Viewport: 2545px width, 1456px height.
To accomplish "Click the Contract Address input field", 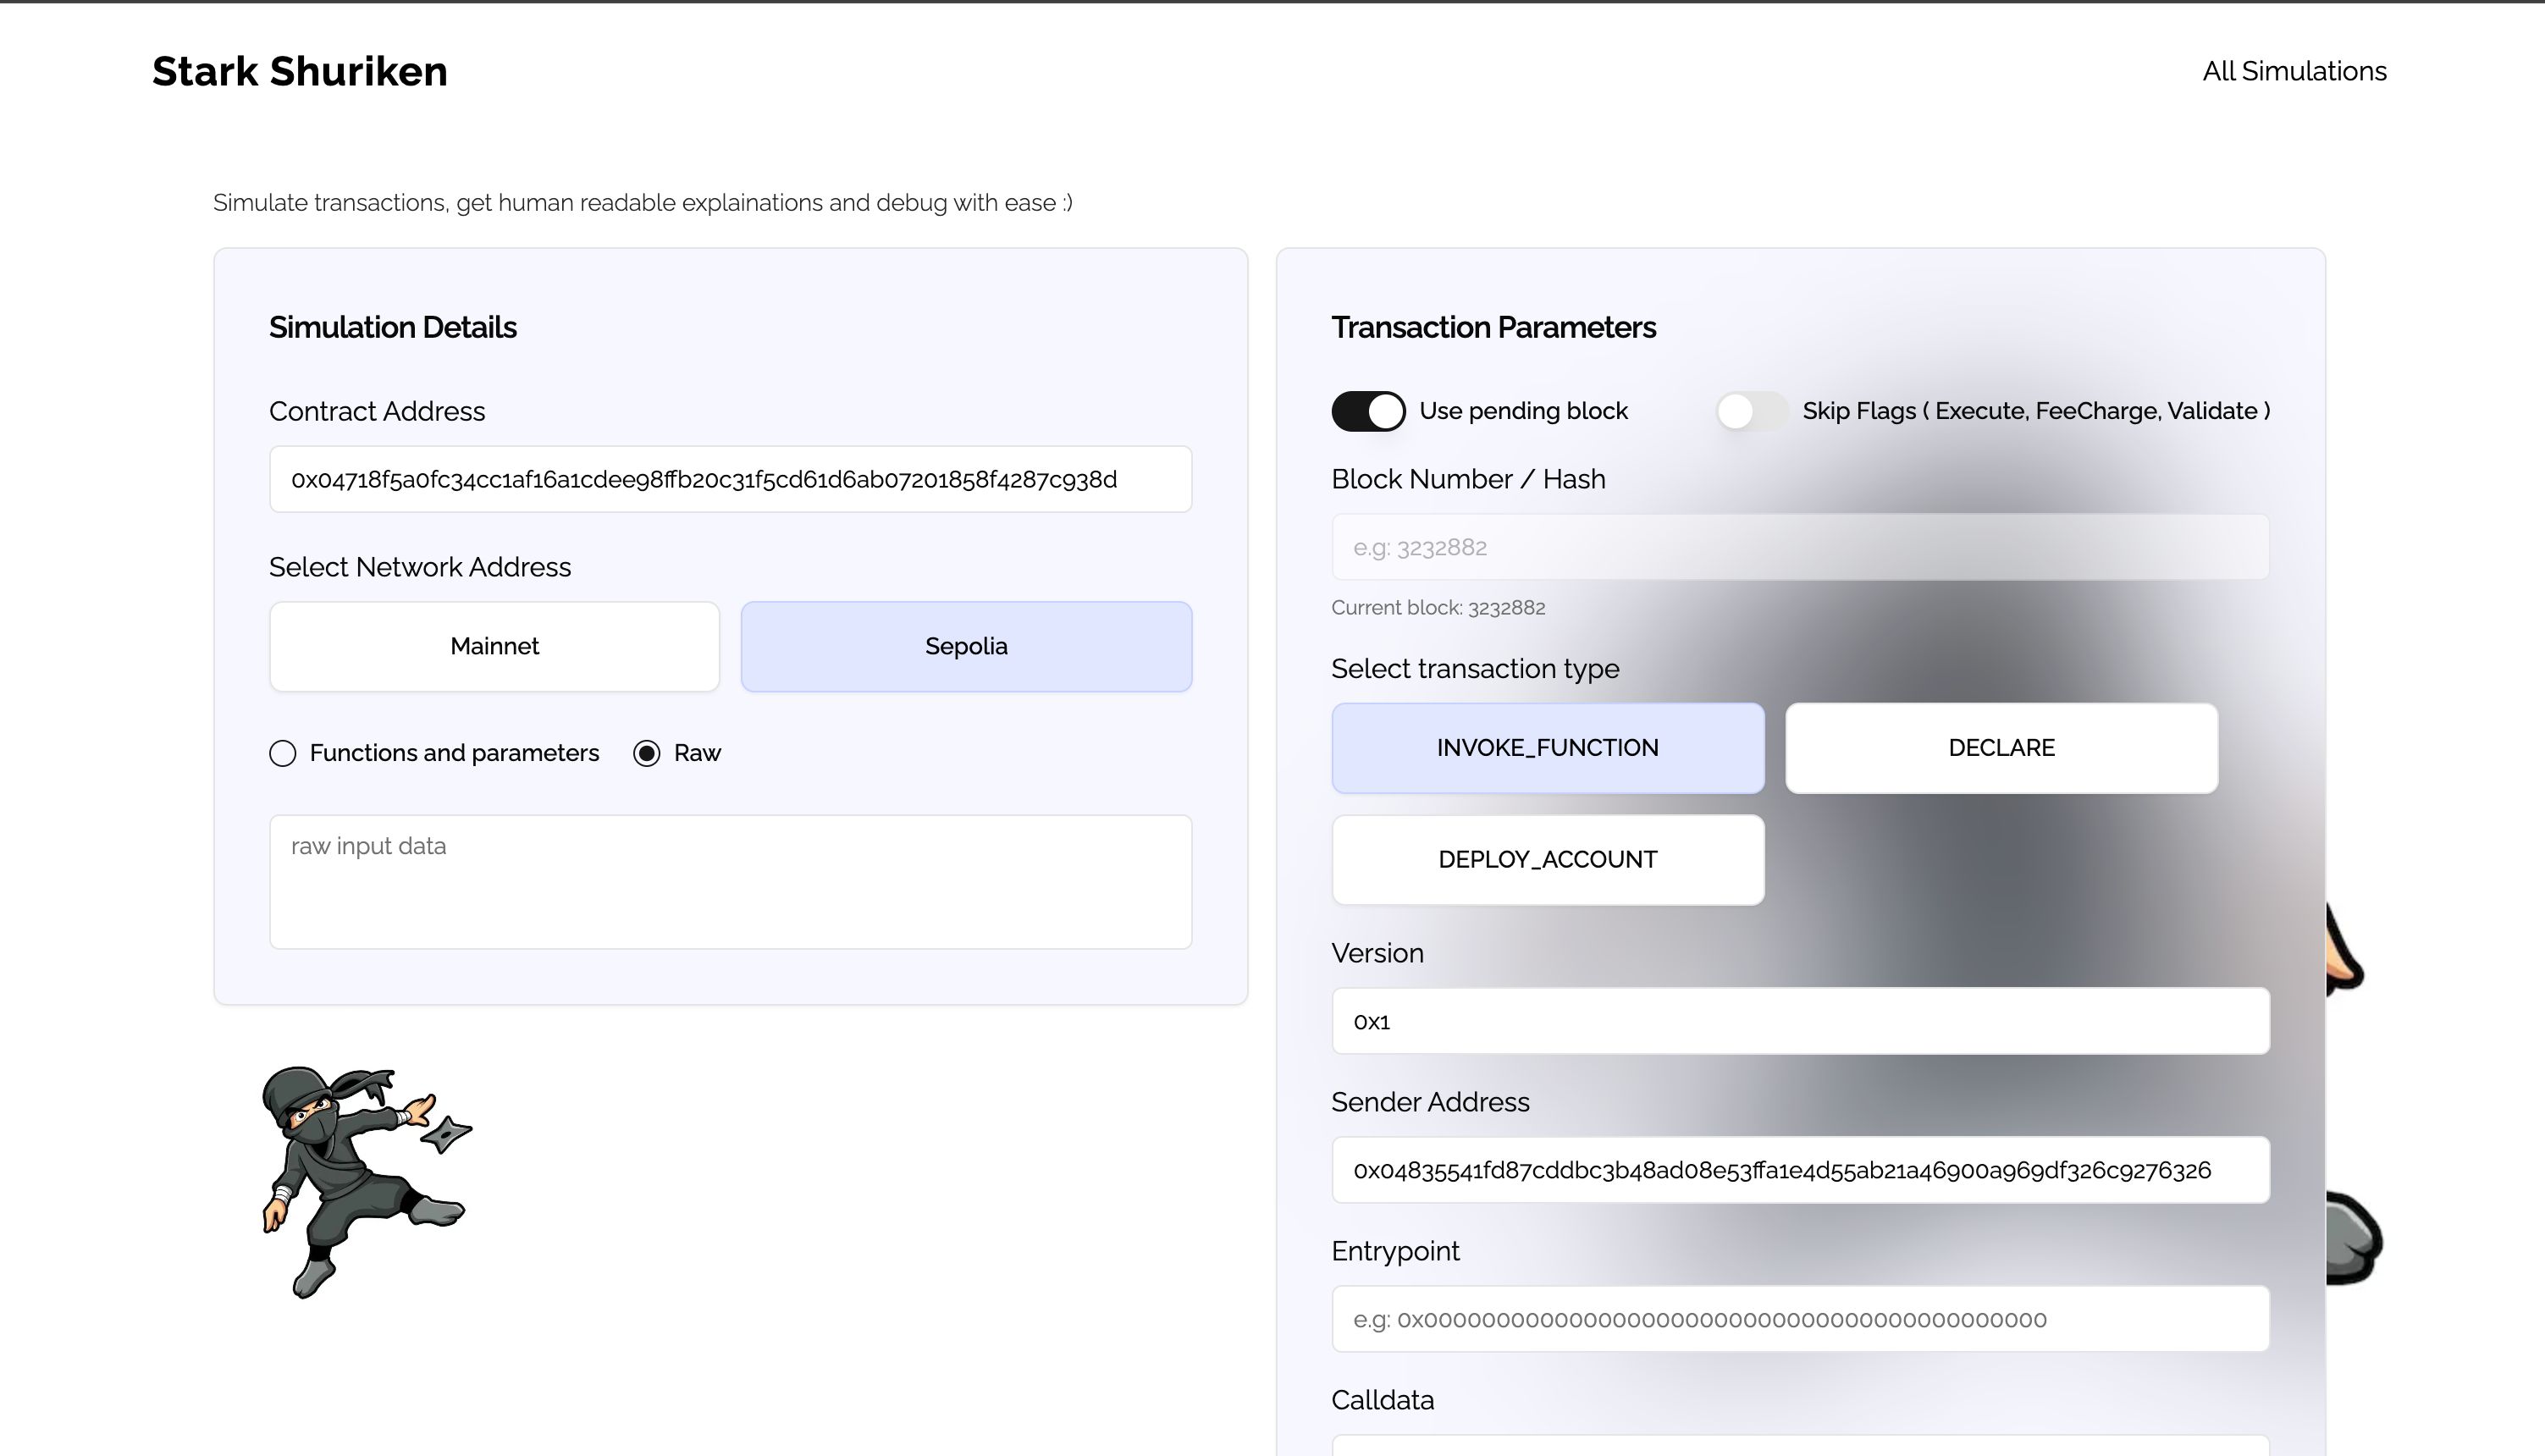I will (731, 479).
